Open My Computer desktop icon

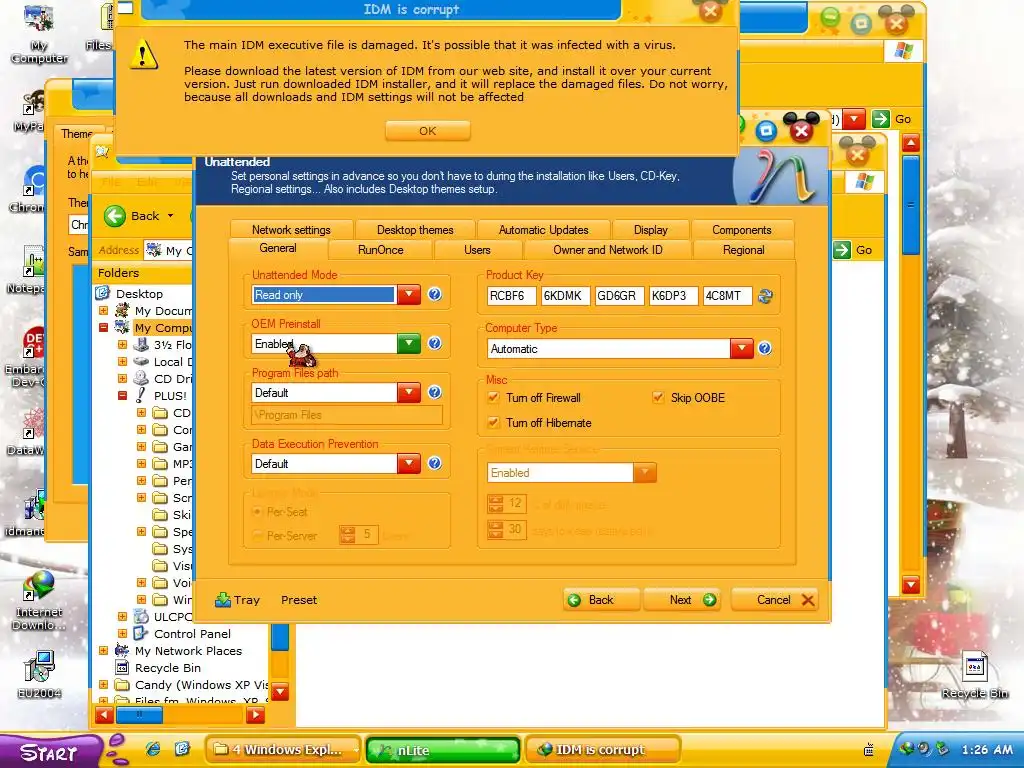point(39,33)
